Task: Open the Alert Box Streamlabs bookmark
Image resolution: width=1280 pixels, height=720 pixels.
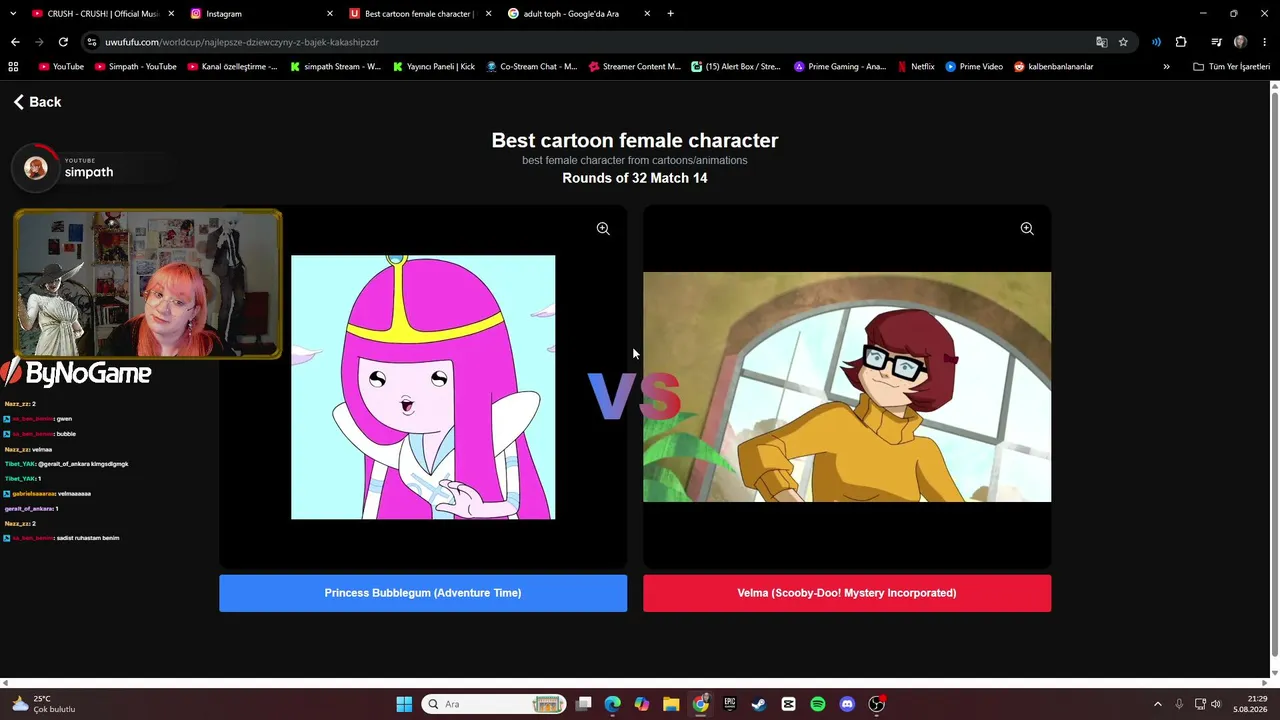Action: coord(736,67)
